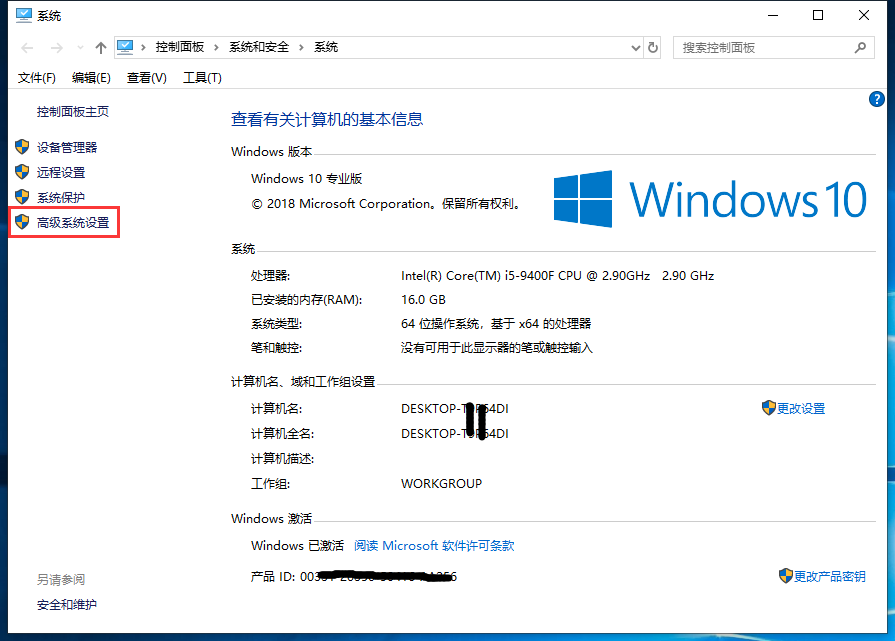Open 远程设置 link

pos(61,172)
